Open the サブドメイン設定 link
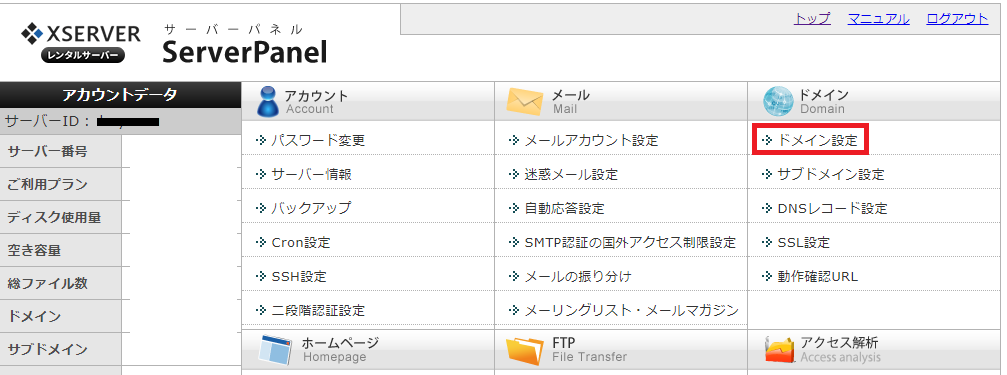Image resolution: width=1007 pixels, height=375 pixels. pos(830,174)
